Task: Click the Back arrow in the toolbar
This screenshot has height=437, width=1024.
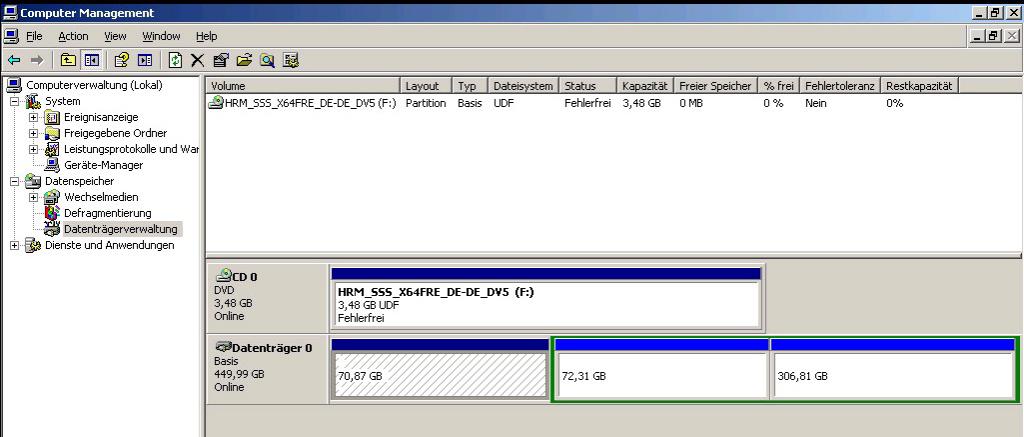Action: (x=14, y=61)
